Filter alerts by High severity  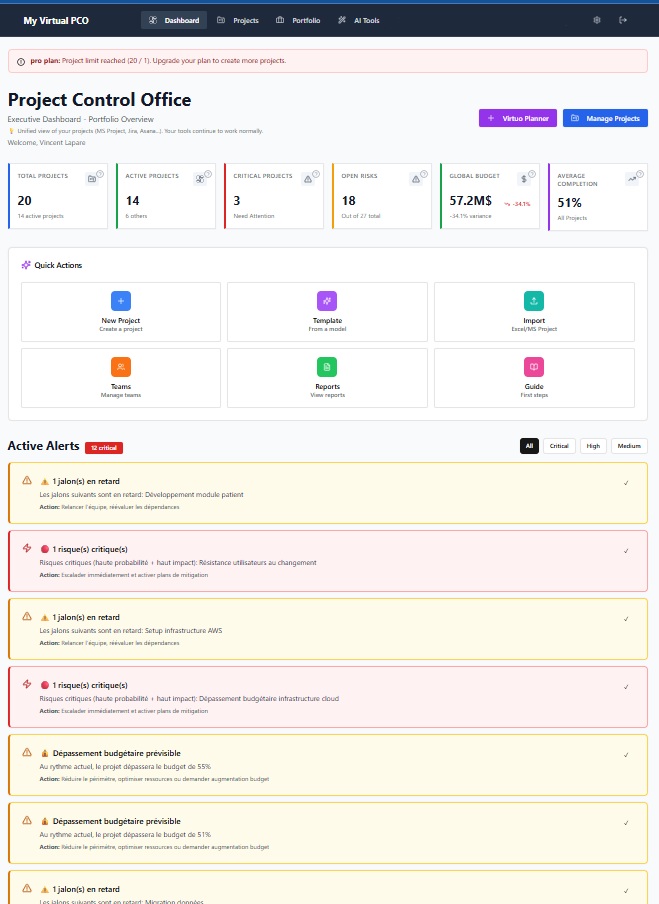[x=593, y=446]
